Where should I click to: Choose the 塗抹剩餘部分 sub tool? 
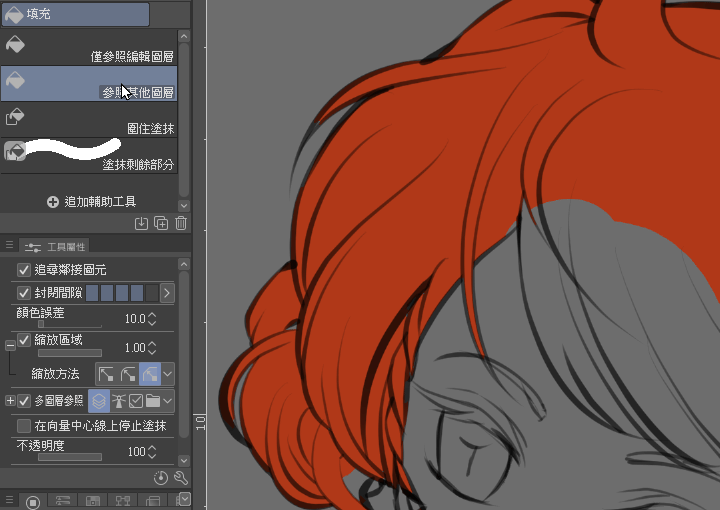pos(89,155)
